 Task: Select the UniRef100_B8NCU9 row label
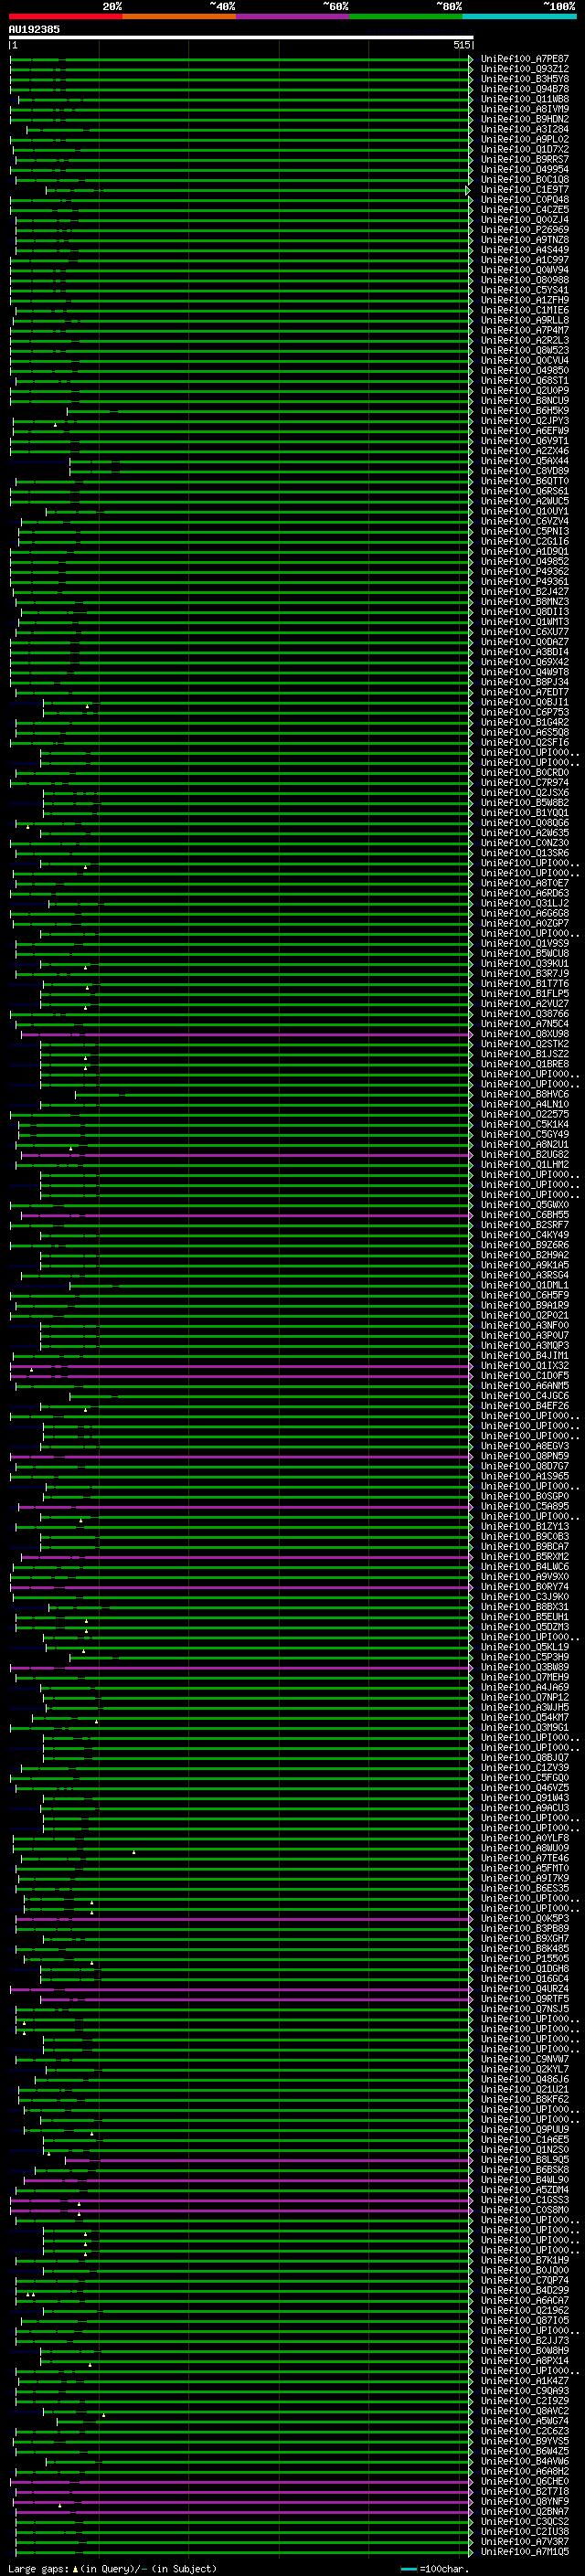click(525, 401)
